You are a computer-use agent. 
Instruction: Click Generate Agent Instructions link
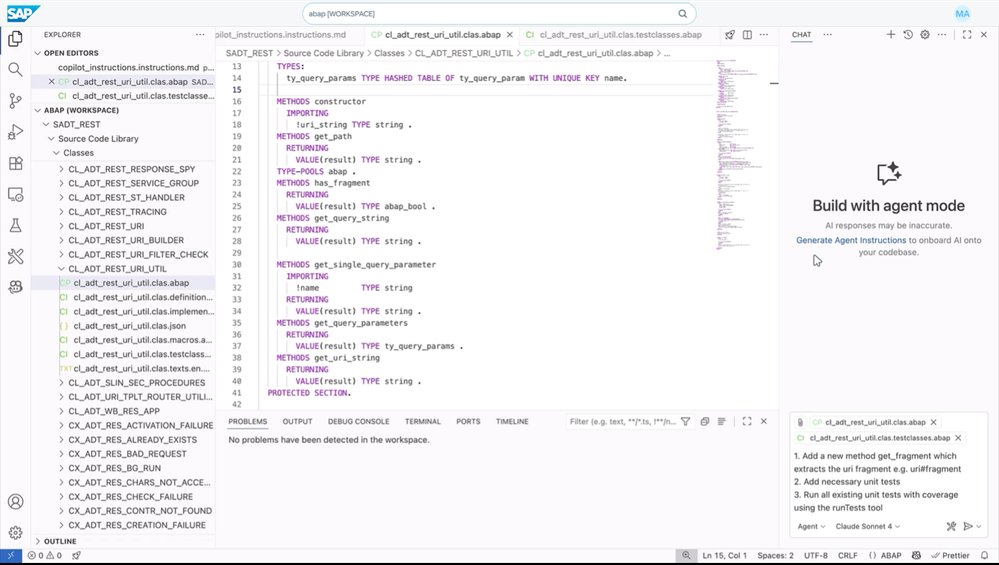coord(851,240)
